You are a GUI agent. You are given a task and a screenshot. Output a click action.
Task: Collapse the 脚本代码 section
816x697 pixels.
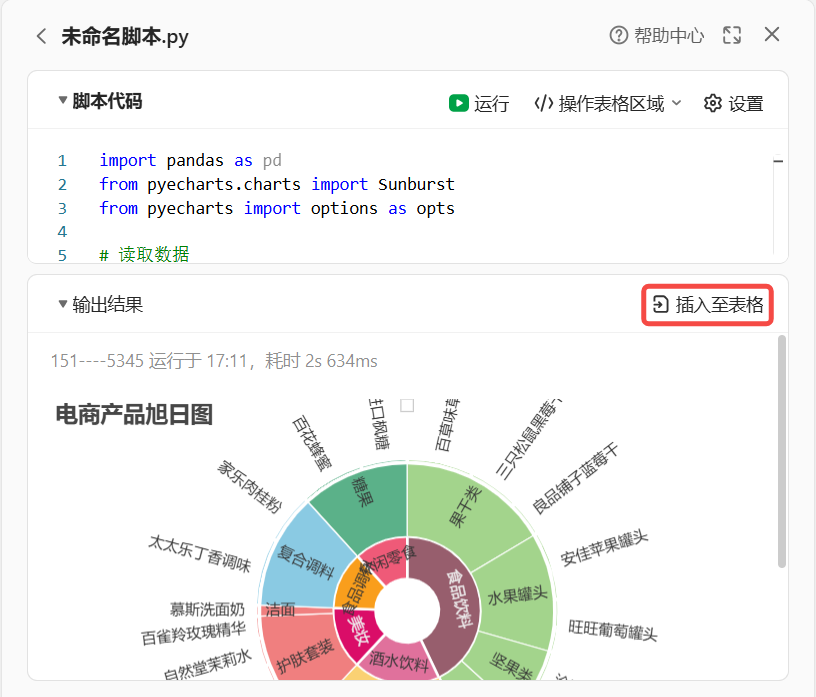point(63,99)
